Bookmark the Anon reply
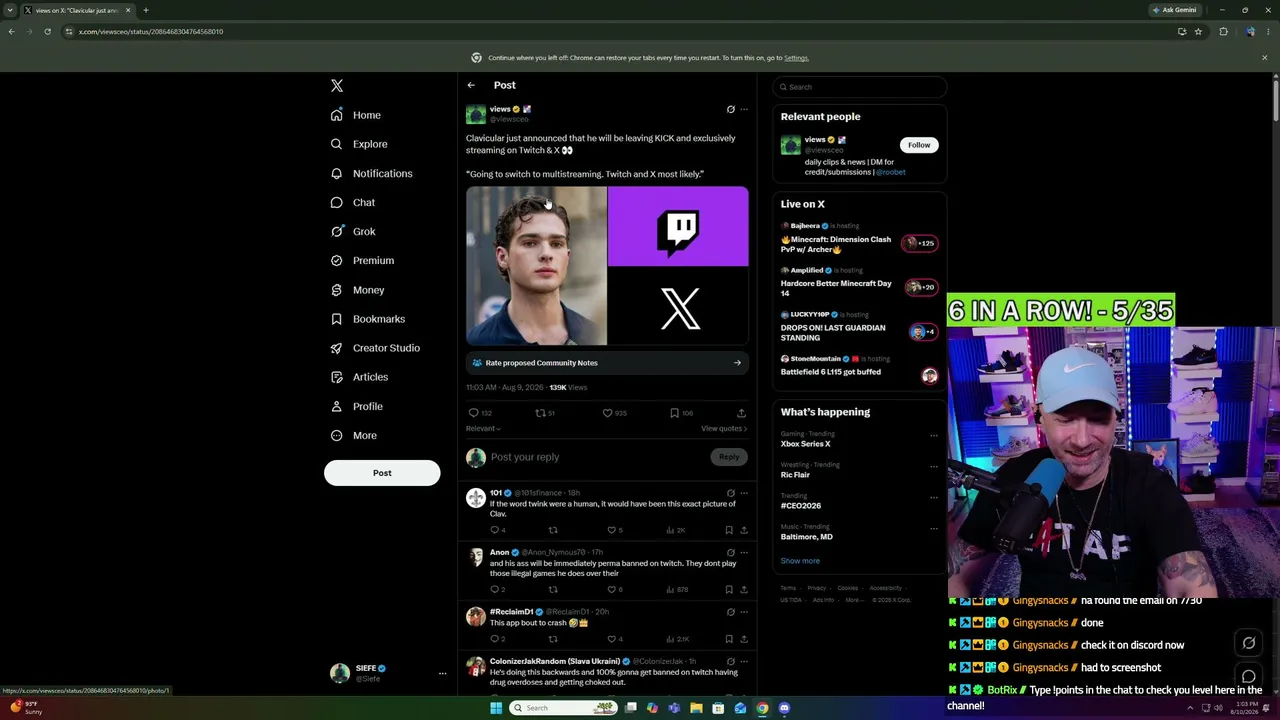Image resolution: width=1280 pixels, height=720 pixels. pos(729,589)
